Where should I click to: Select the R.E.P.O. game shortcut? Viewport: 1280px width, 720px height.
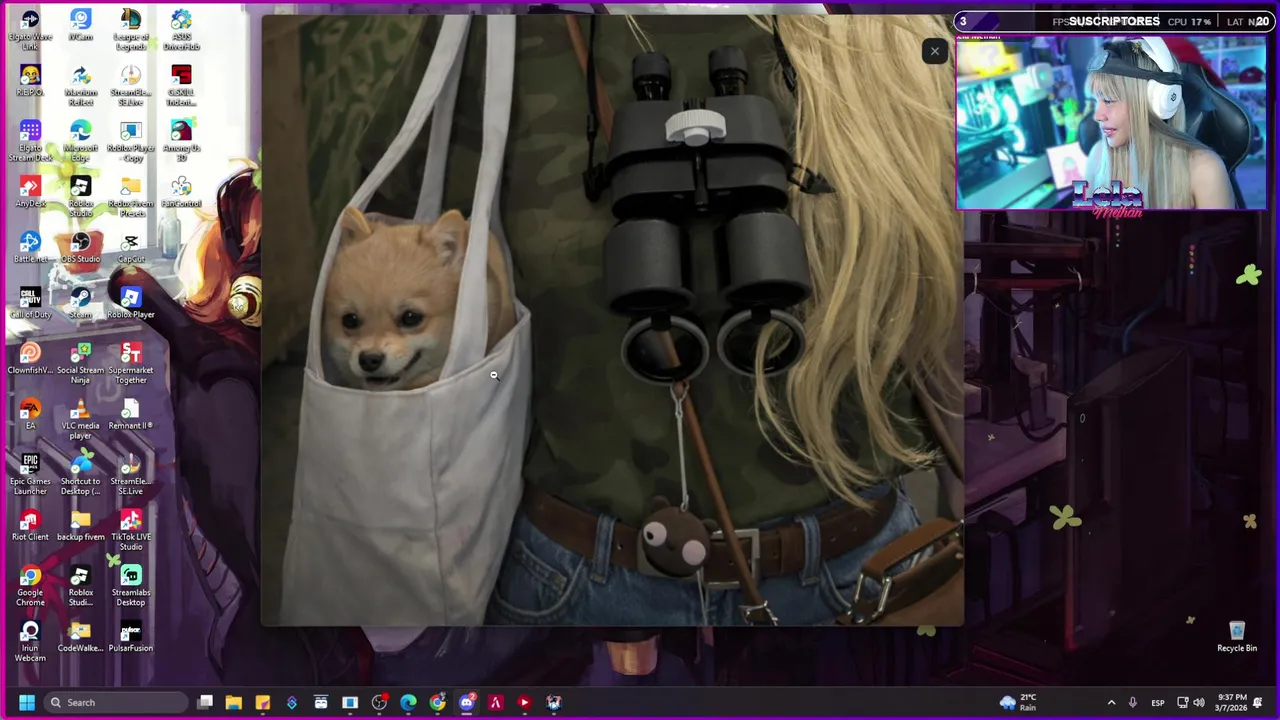pos(30,81)
